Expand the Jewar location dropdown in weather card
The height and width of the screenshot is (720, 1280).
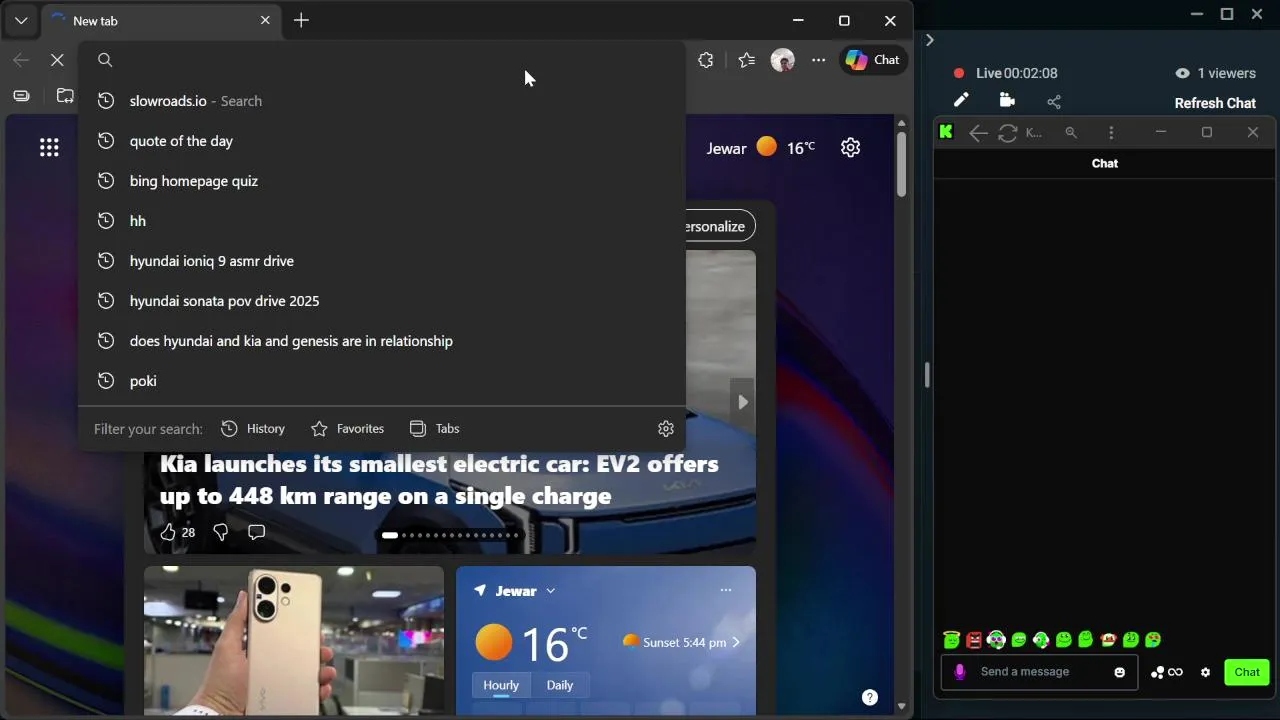[550, 591]
